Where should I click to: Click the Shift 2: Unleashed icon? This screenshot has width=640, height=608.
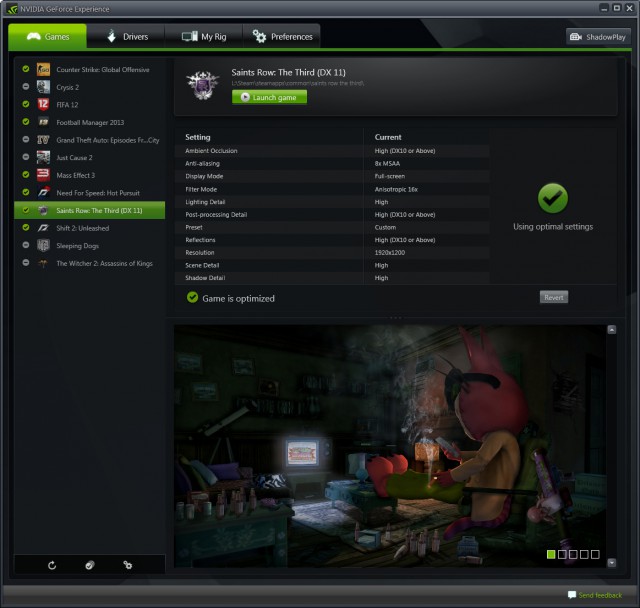click(43, 228)
